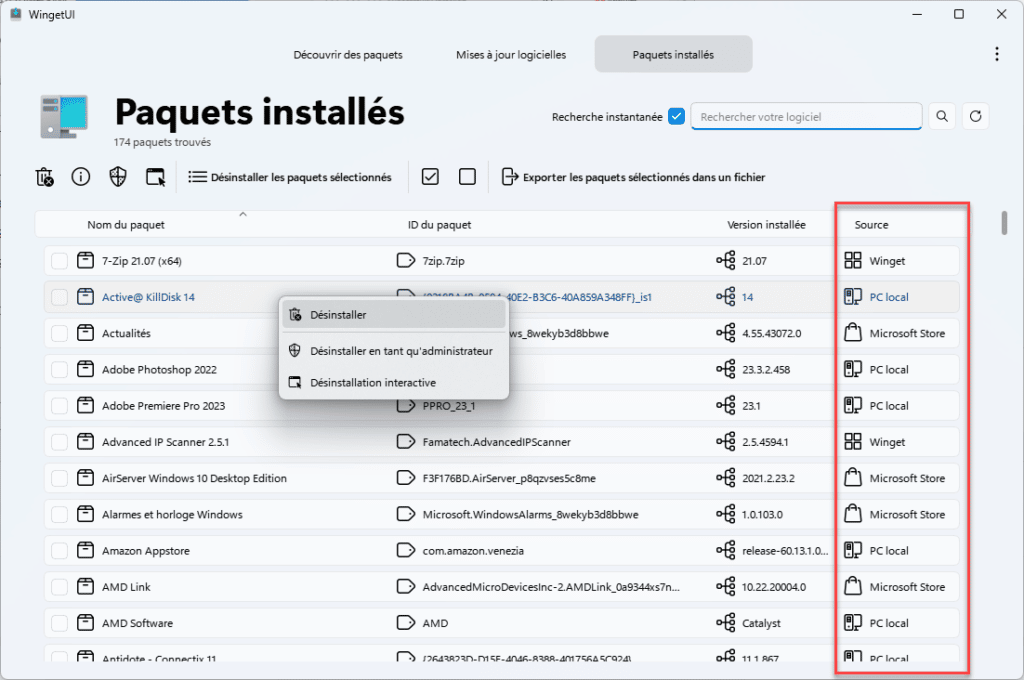Tick the checkbox for Adobe Photoshop 2022
This screenshot has height=680, width=1024.
pos(59,370)
